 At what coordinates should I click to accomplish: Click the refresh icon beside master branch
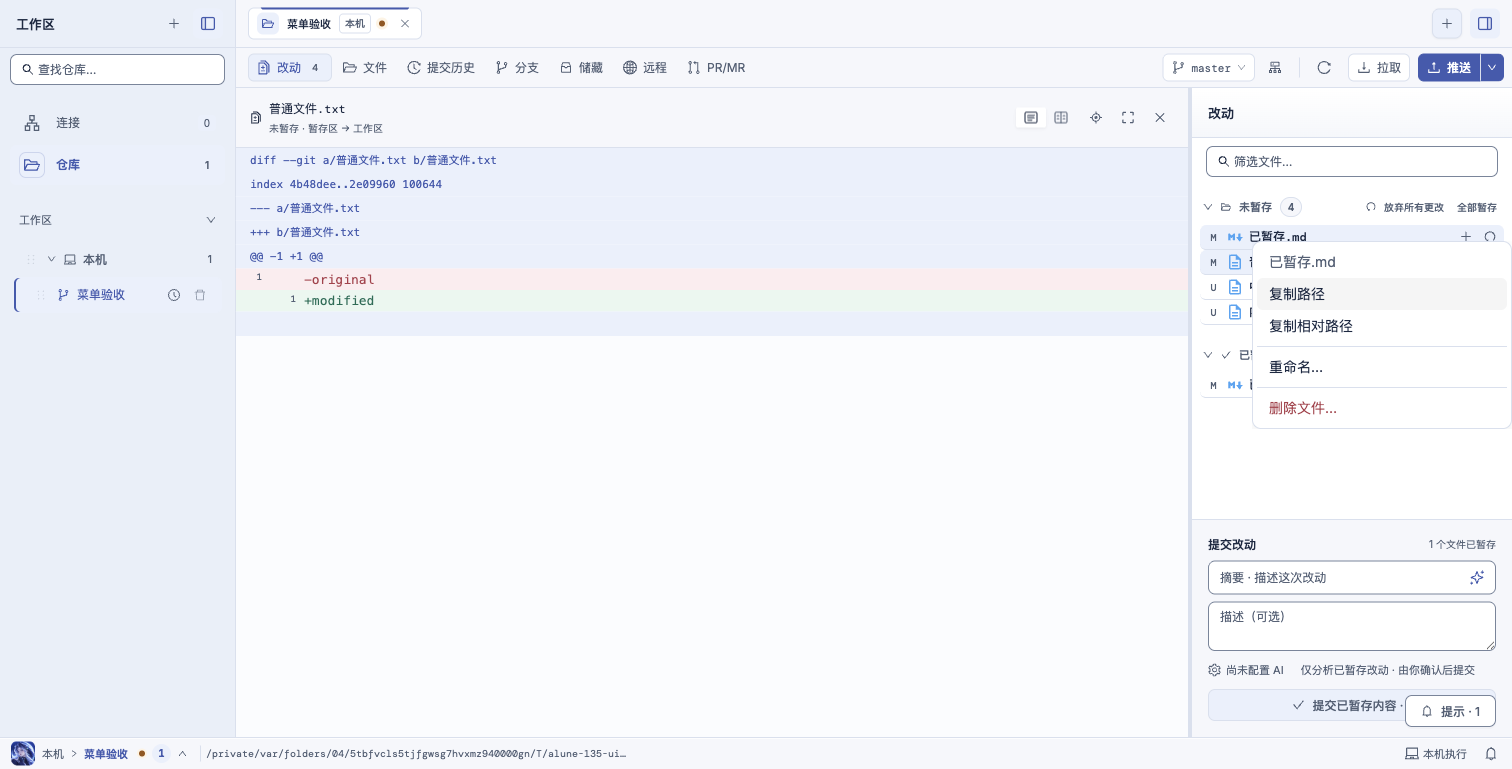(1324, 68)
